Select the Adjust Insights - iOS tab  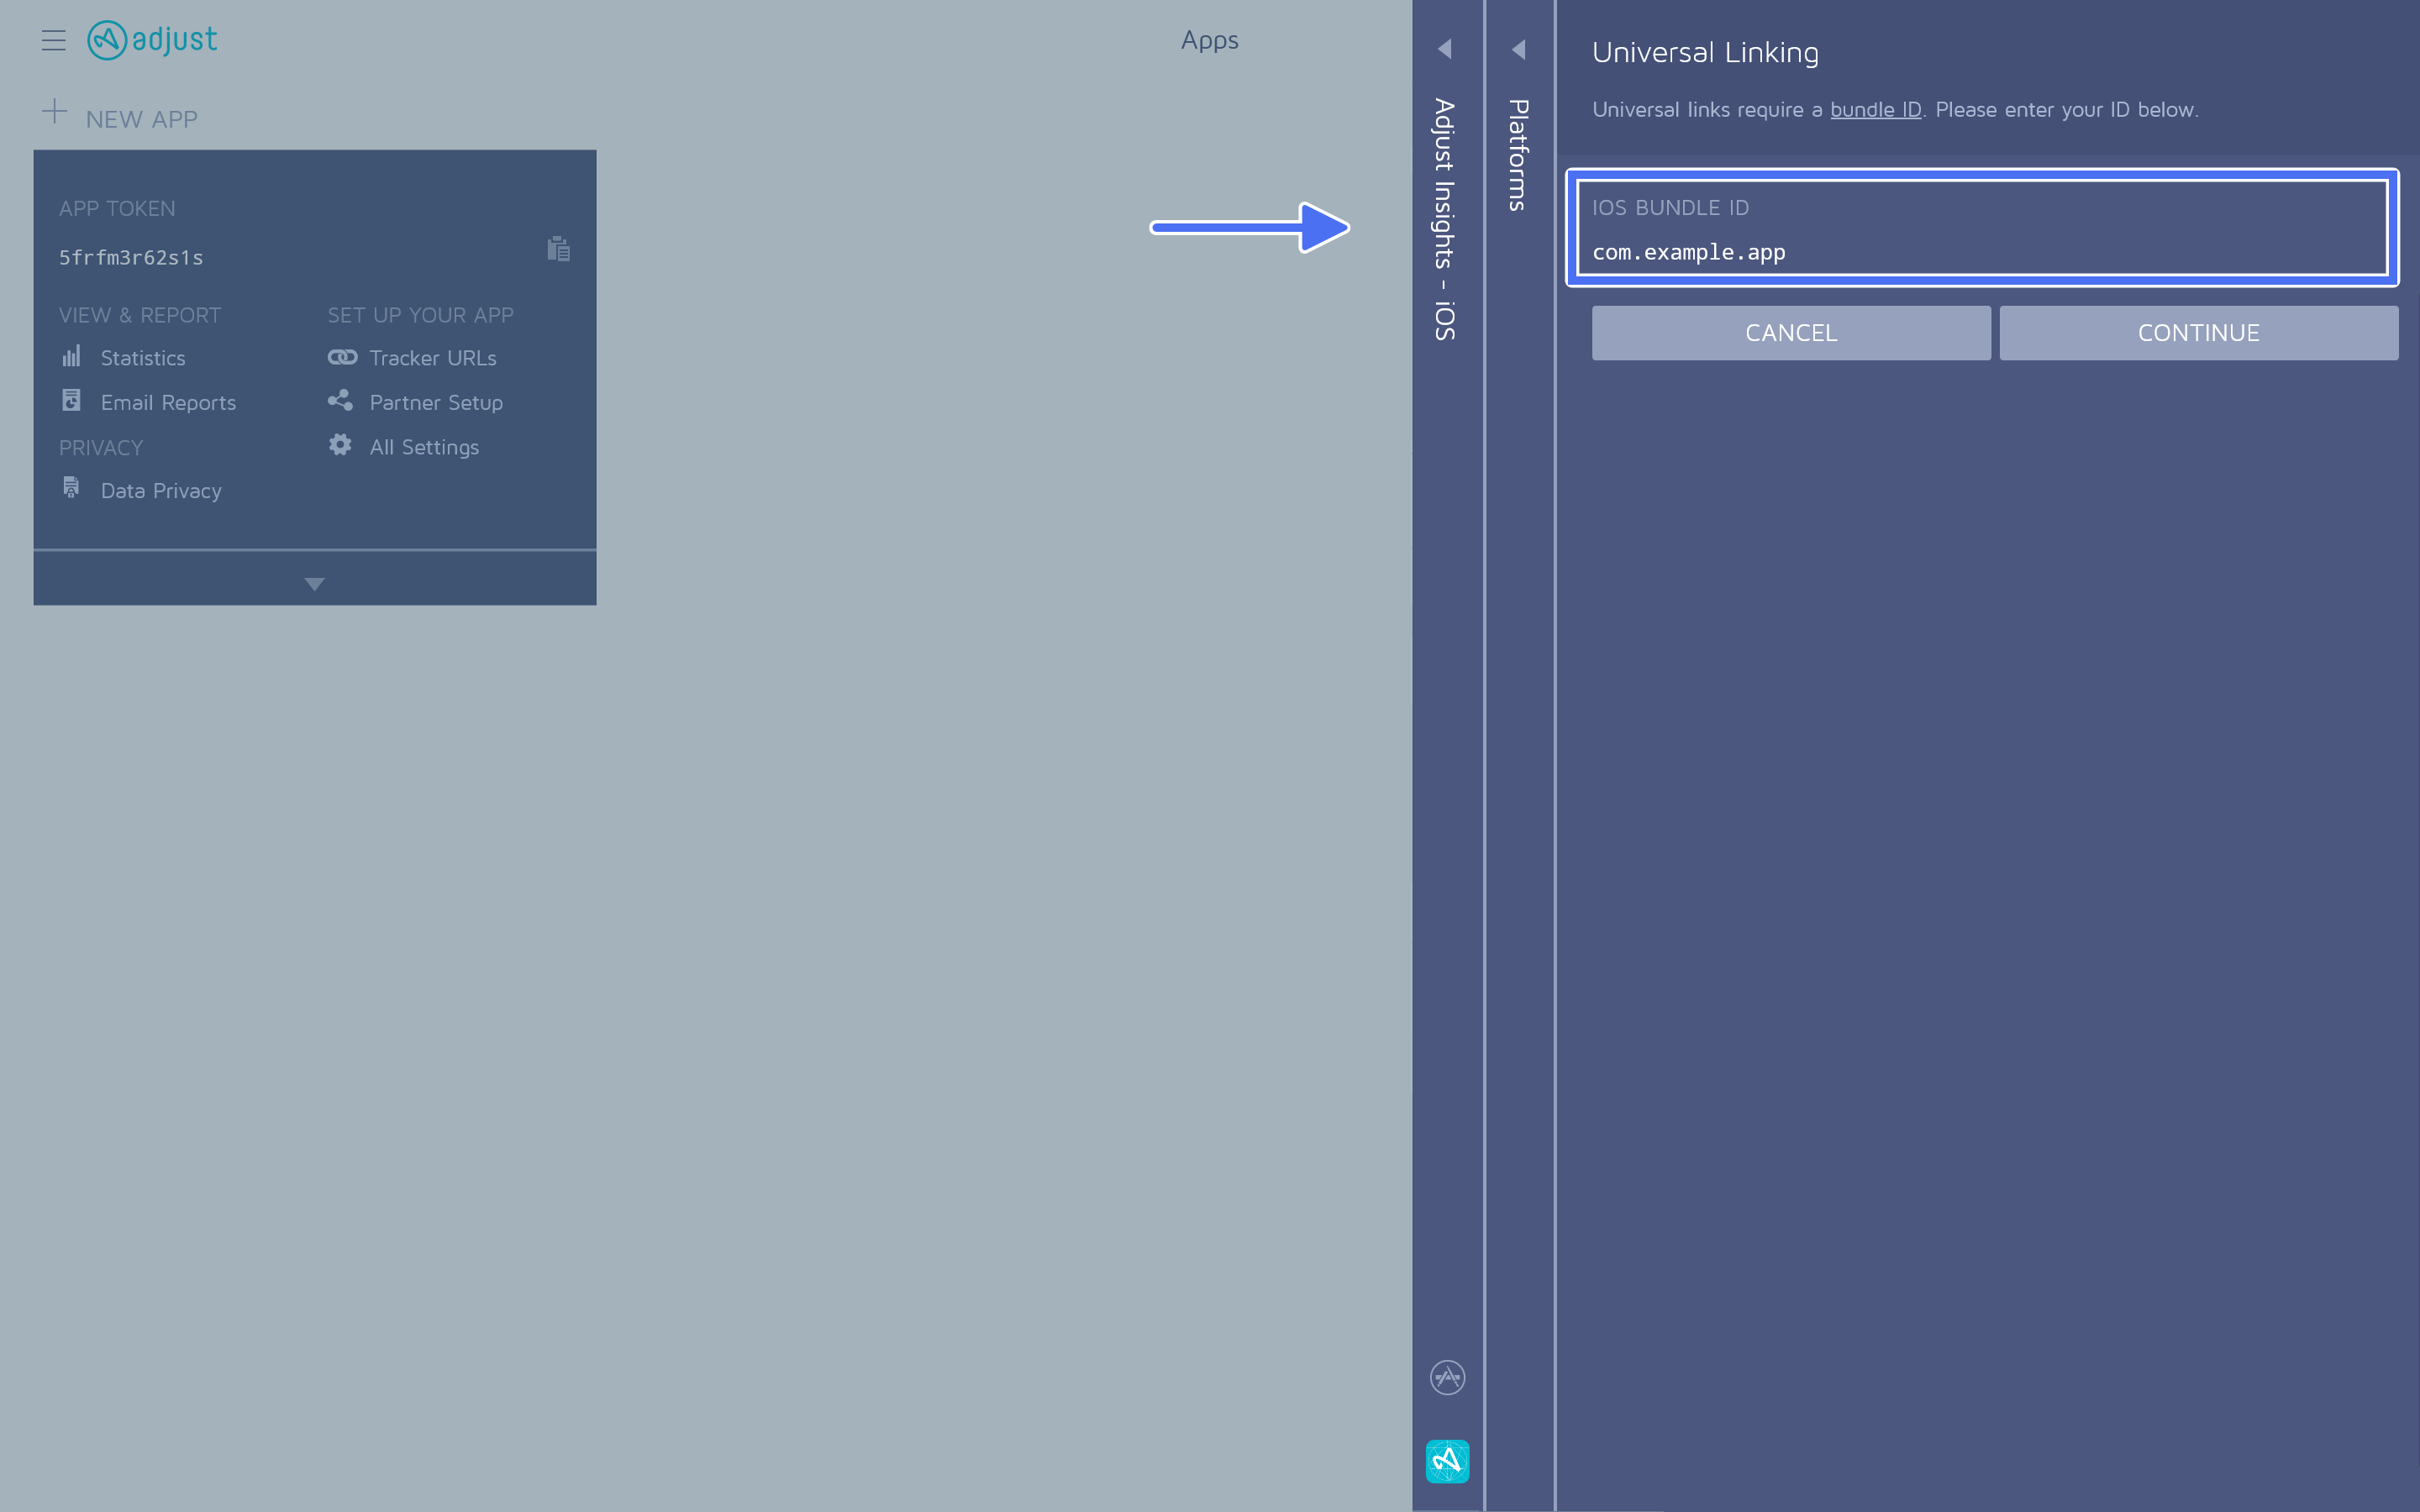[1444, 220]
